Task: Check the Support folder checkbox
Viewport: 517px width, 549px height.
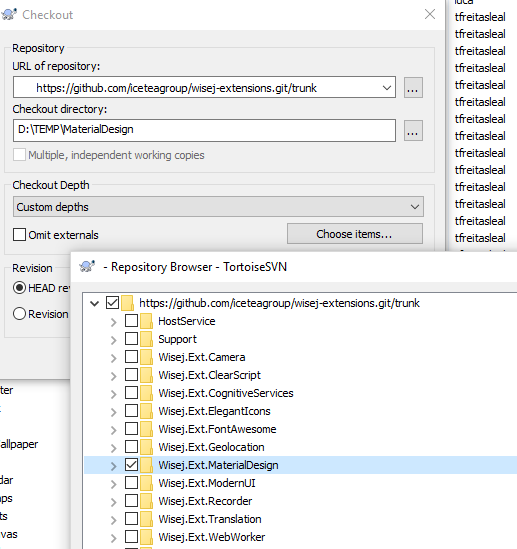Action: 131,339
